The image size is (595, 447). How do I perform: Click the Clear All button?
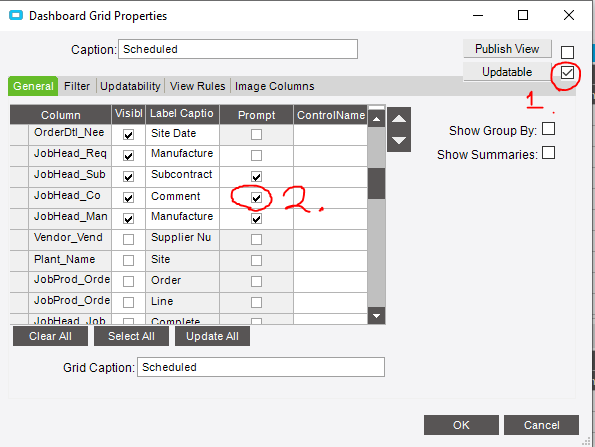[50, 336]
